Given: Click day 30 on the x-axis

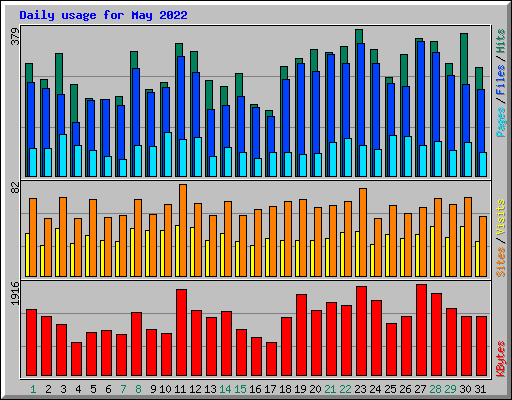Looking at the screenshot, I should (465, 389).
